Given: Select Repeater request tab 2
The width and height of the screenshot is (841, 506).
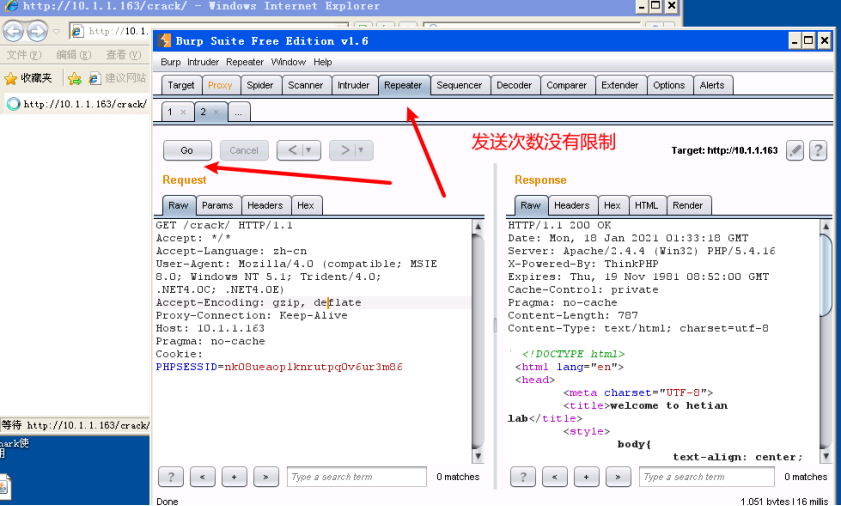Looking at the screenshot, I should pos(204,112).
